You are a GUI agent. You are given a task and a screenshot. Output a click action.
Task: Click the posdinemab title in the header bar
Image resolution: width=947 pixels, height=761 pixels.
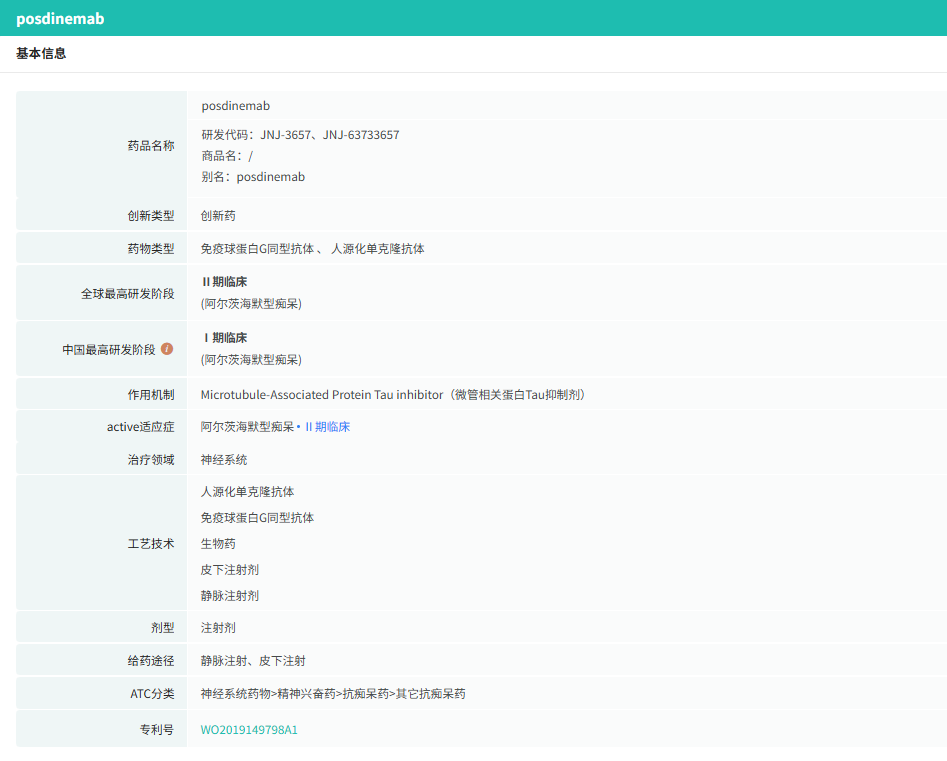coord(60,19)
